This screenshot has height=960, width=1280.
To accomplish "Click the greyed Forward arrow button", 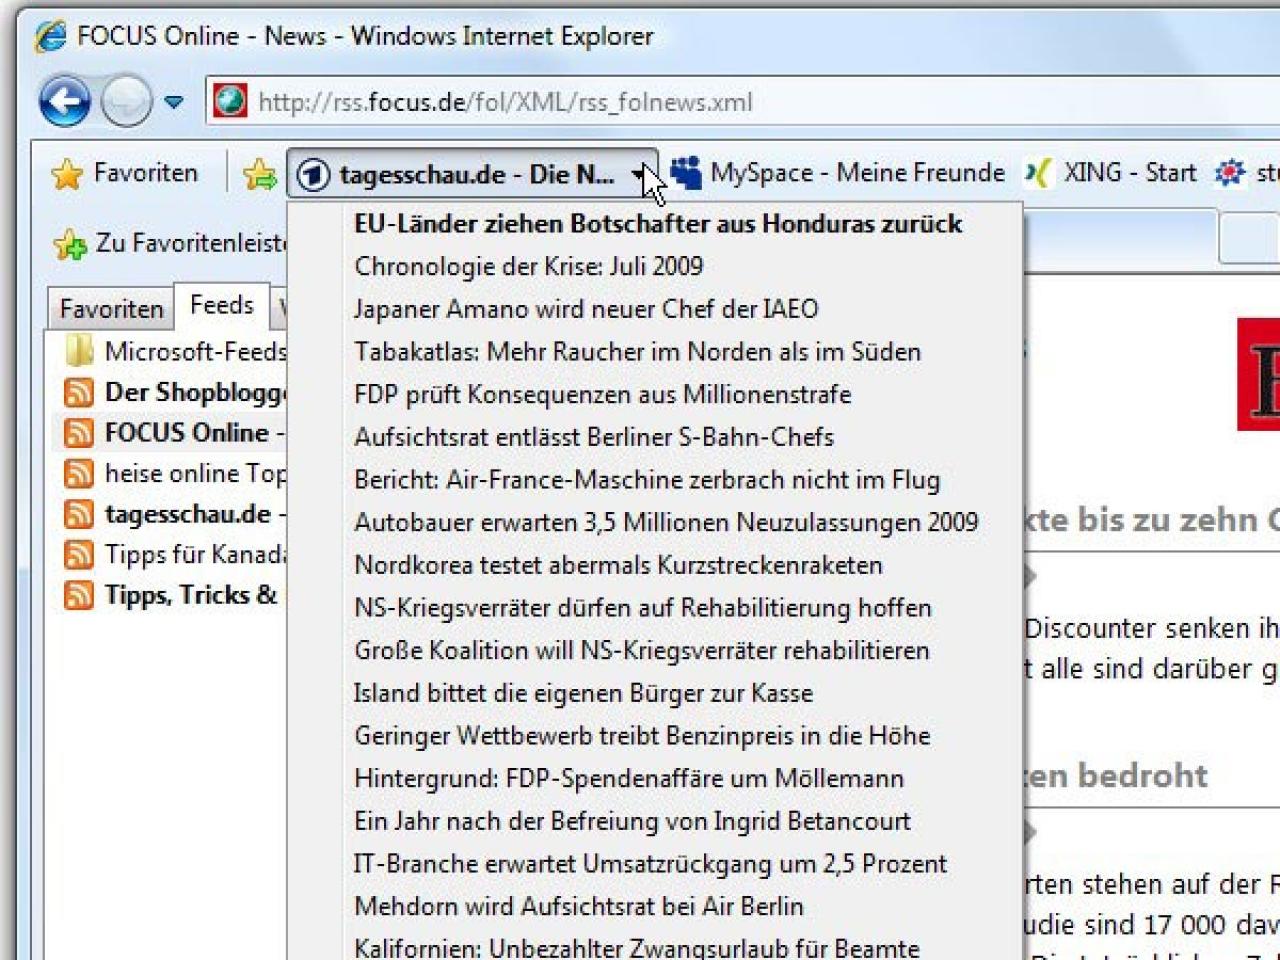I will click(x=127, y=101).
